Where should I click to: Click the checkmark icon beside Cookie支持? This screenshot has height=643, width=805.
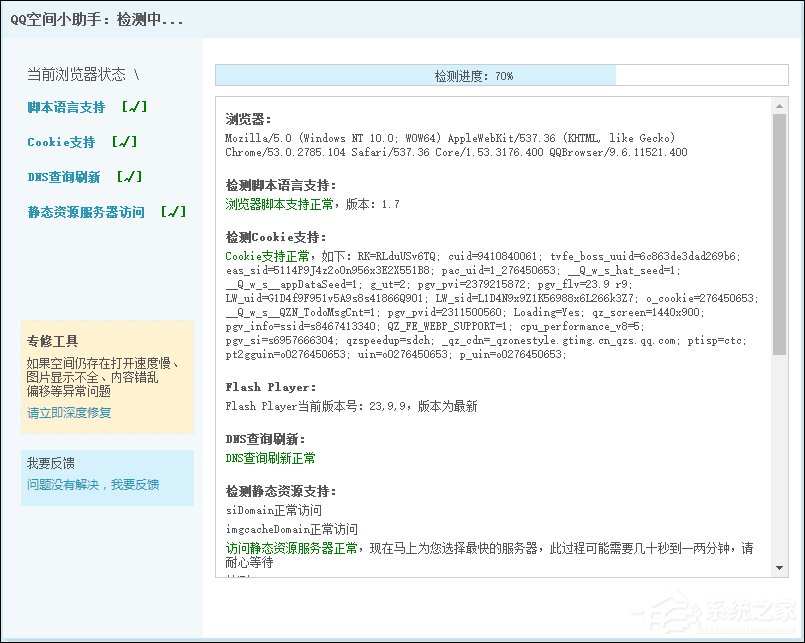point(123,142)
